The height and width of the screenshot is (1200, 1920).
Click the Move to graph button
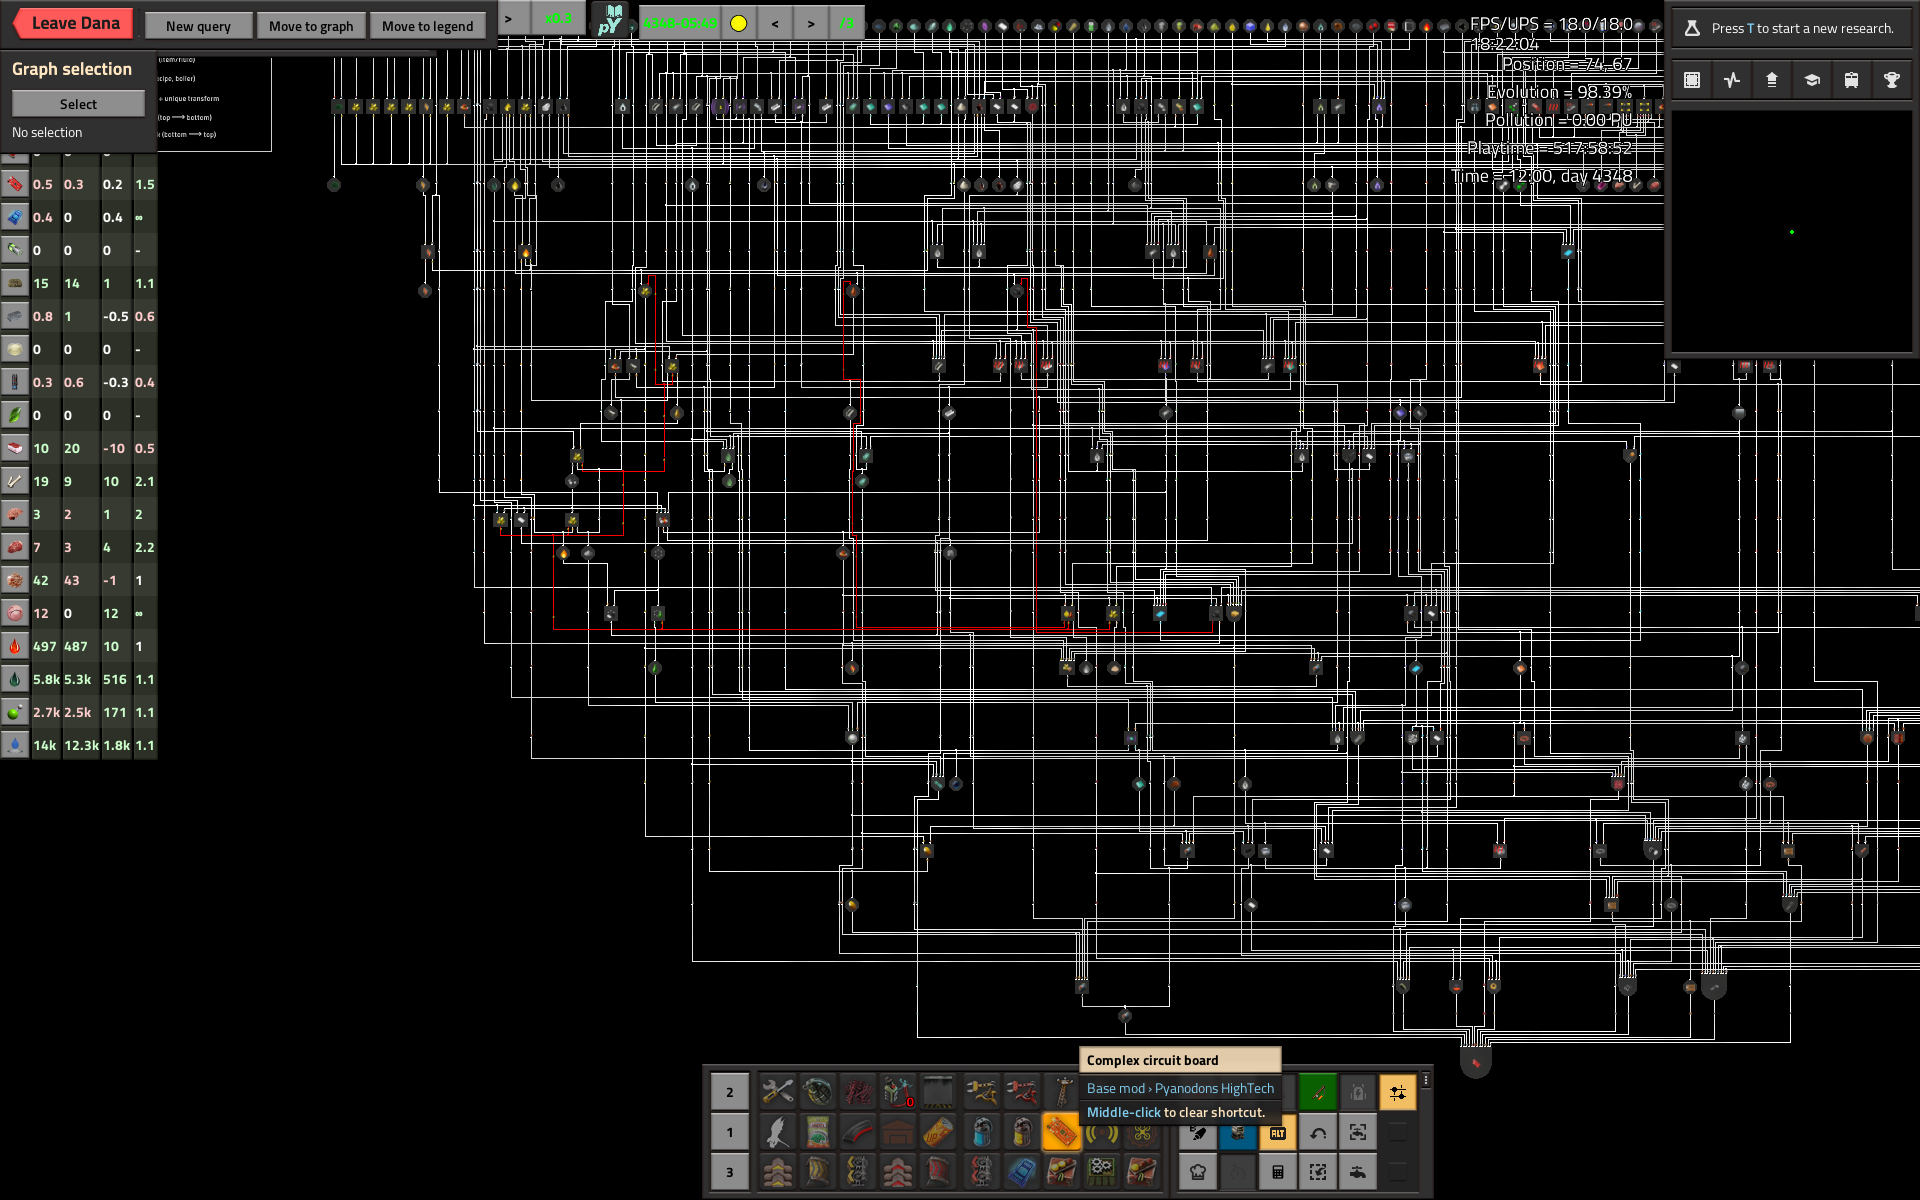[x=311, y=26]
